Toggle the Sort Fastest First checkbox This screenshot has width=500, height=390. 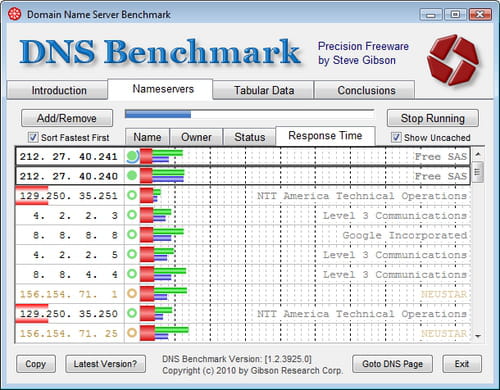tap(33, 137)
